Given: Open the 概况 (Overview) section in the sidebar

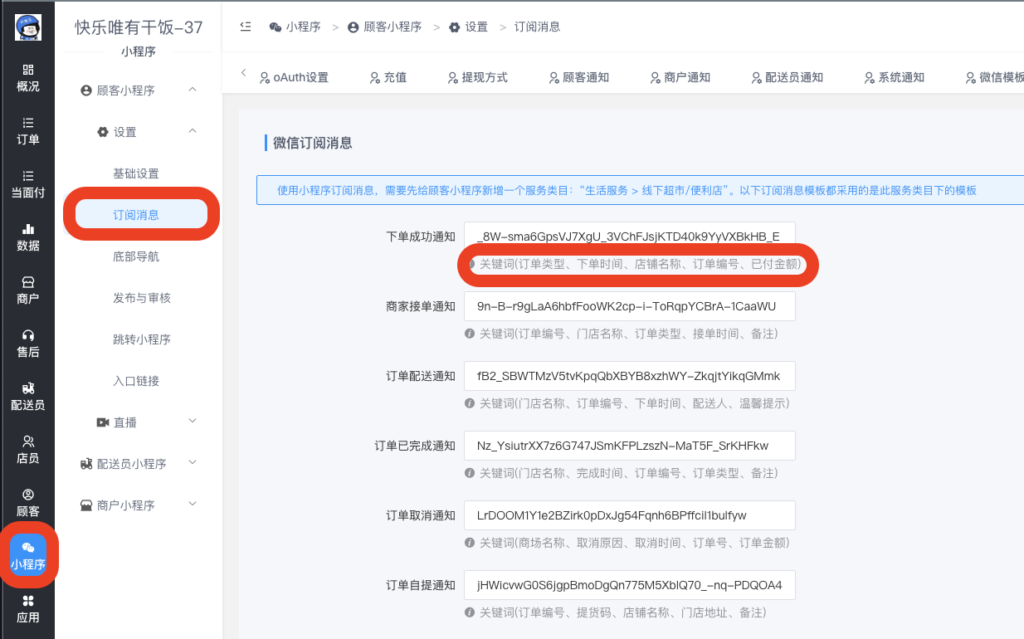Looking at the screenshot, I should [x=28, y=78].
